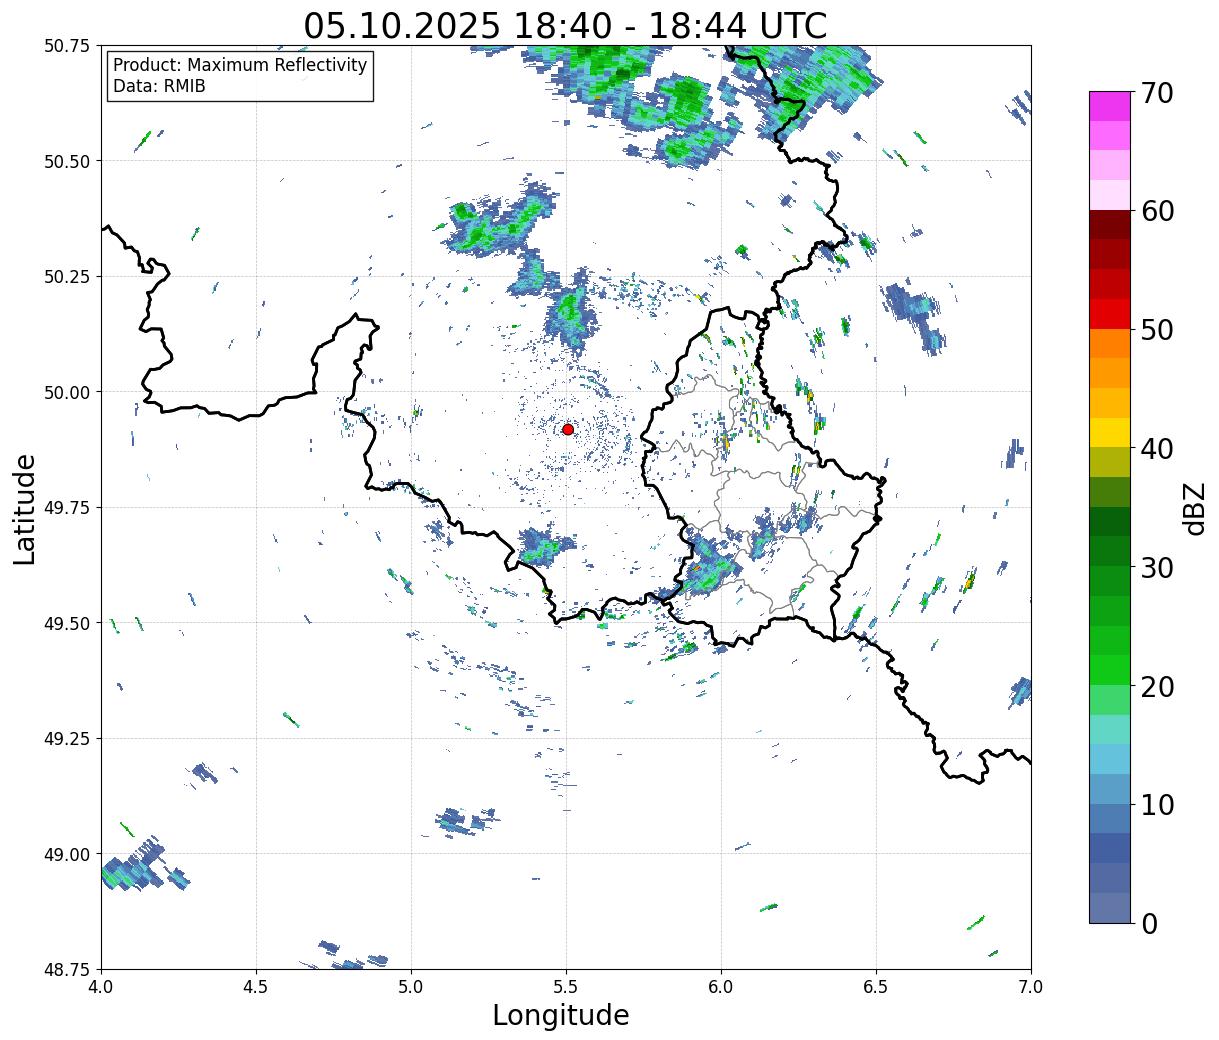1219x1040 pixels.
Task: Click the colorbar tick label 20
Action: (1157, 687)
